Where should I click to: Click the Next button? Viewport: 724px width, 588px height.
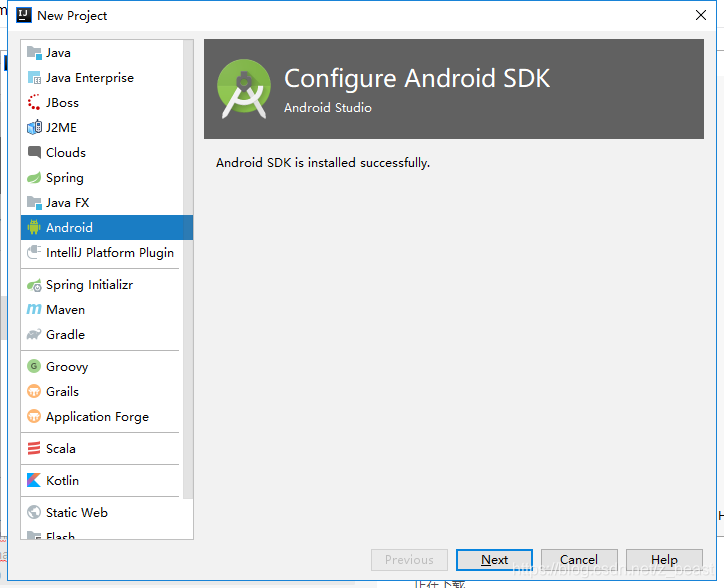pos(494,560)
